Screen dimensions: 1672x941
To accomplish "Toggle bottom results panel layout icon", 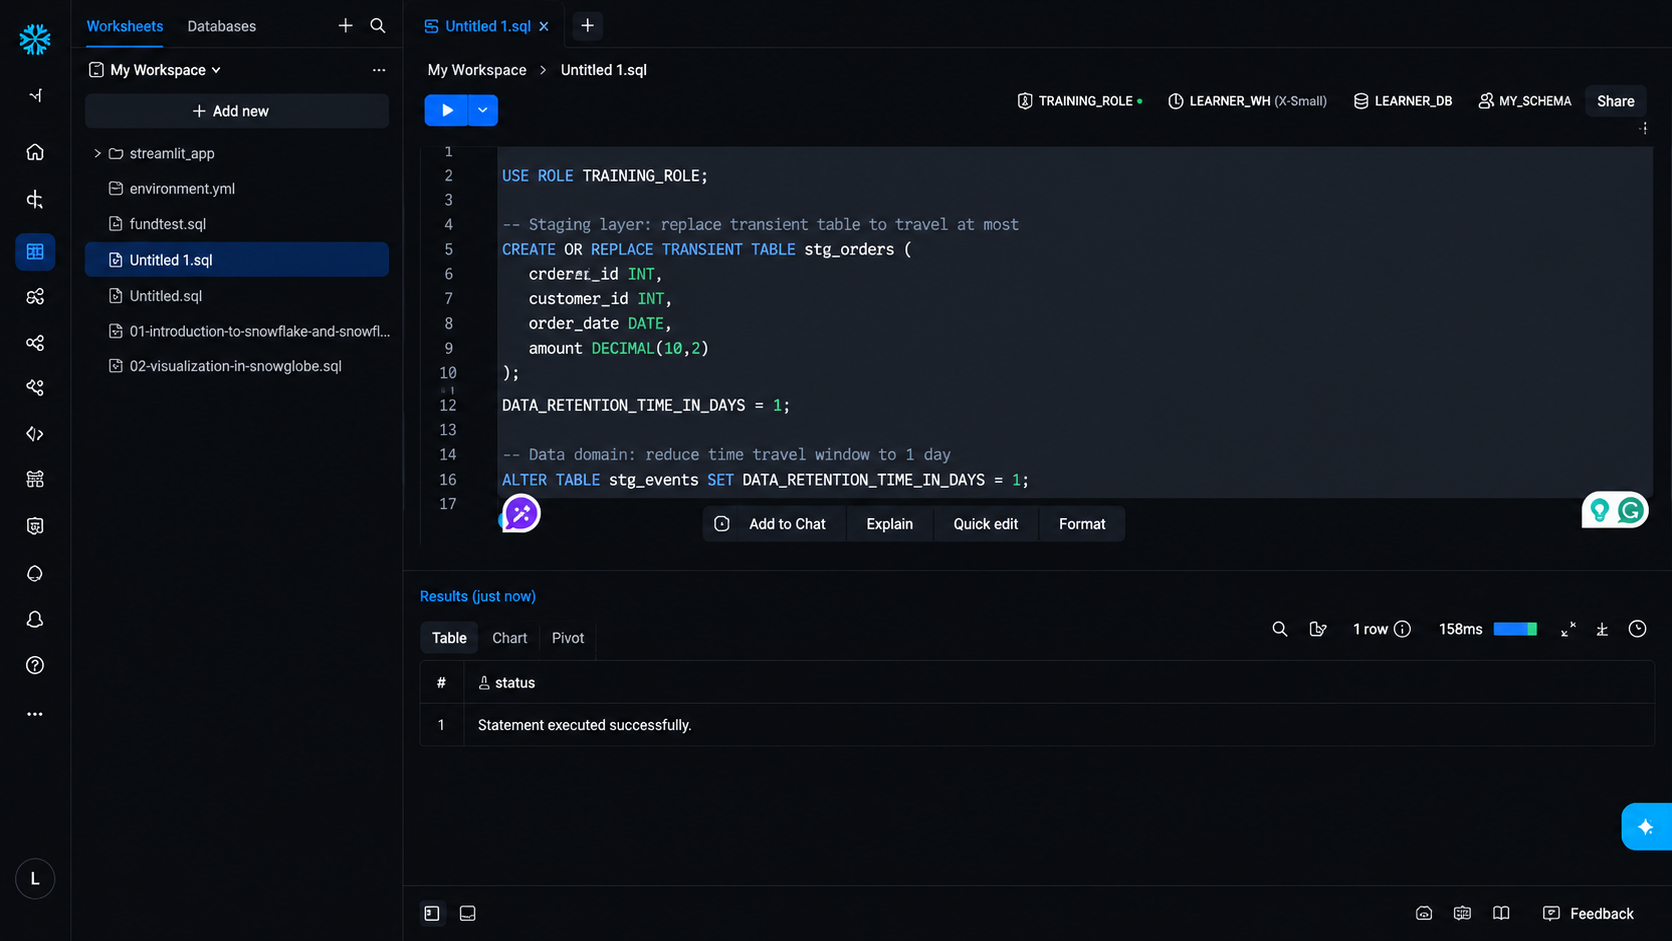I will click(x=467, y=913).
